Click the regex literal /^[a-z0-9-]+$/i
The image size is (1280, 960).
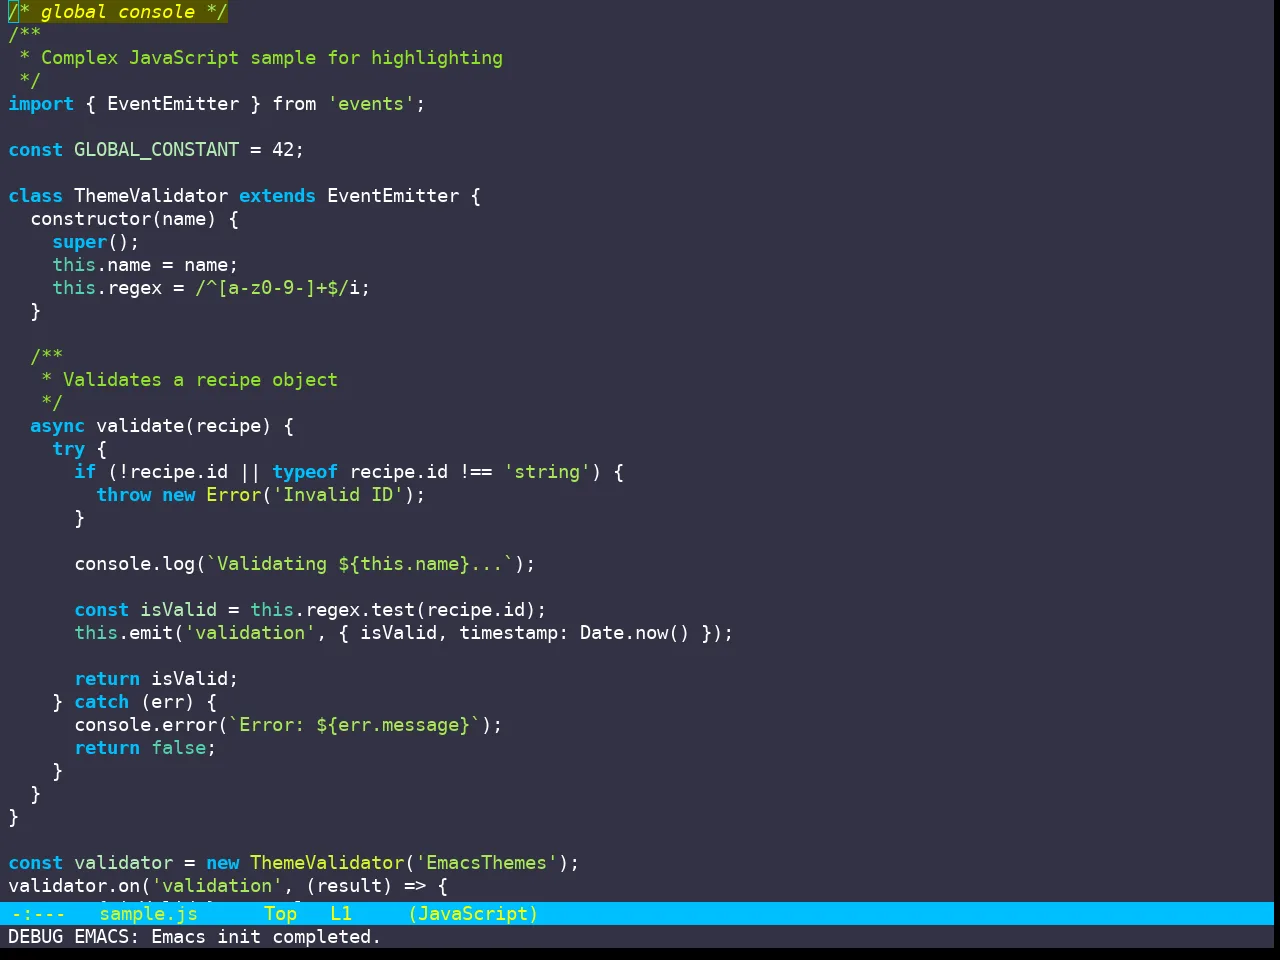point(277,288)
